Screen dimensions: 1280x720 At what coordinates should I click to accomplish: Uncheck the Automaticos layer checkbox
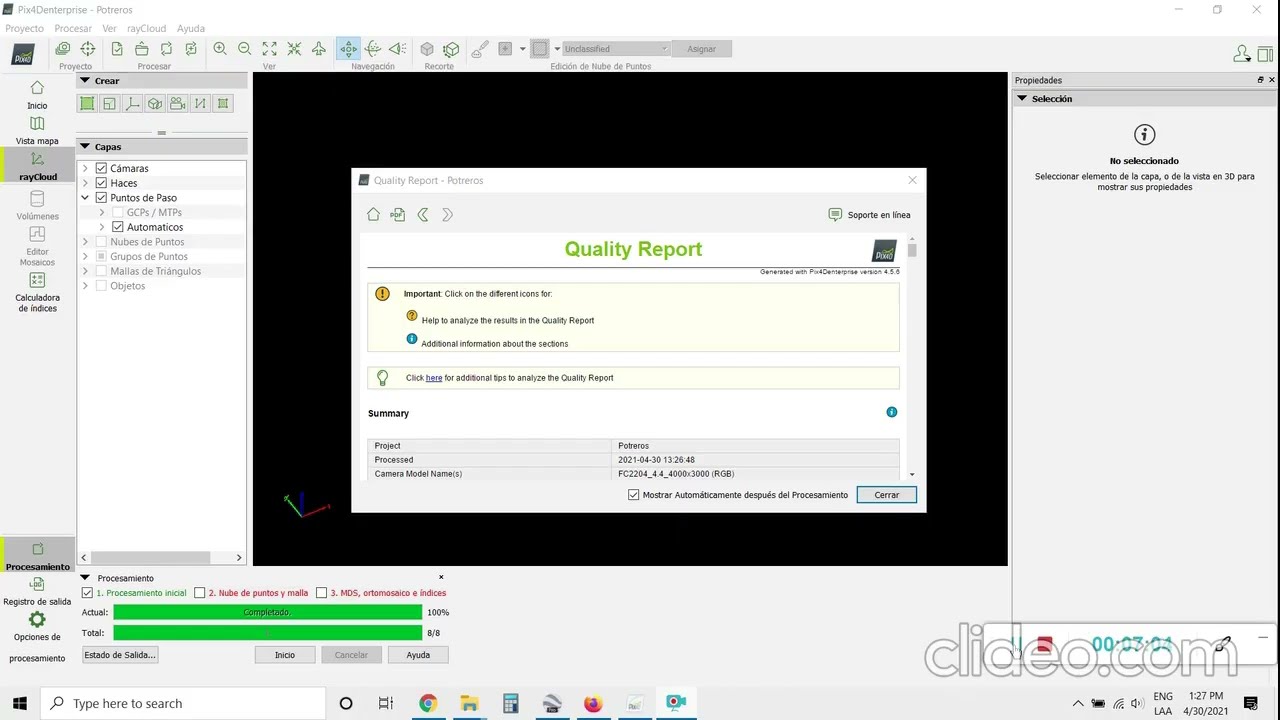click(x=118, y=227)
